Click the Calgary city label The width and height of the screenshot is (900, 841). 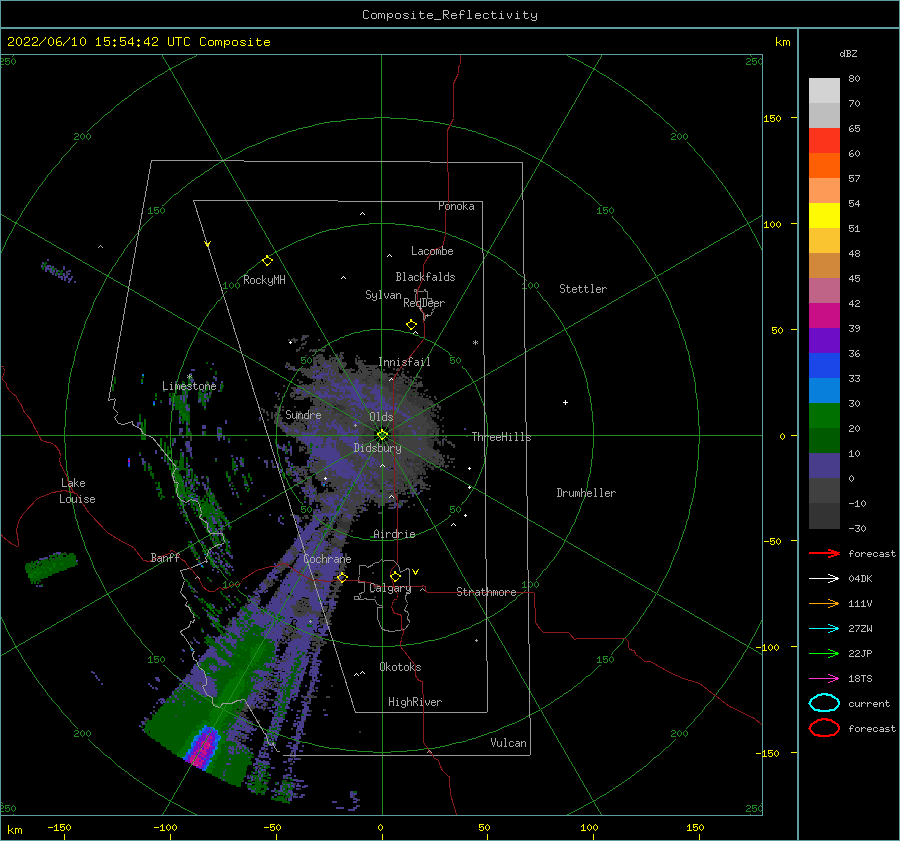click(390, 588)
